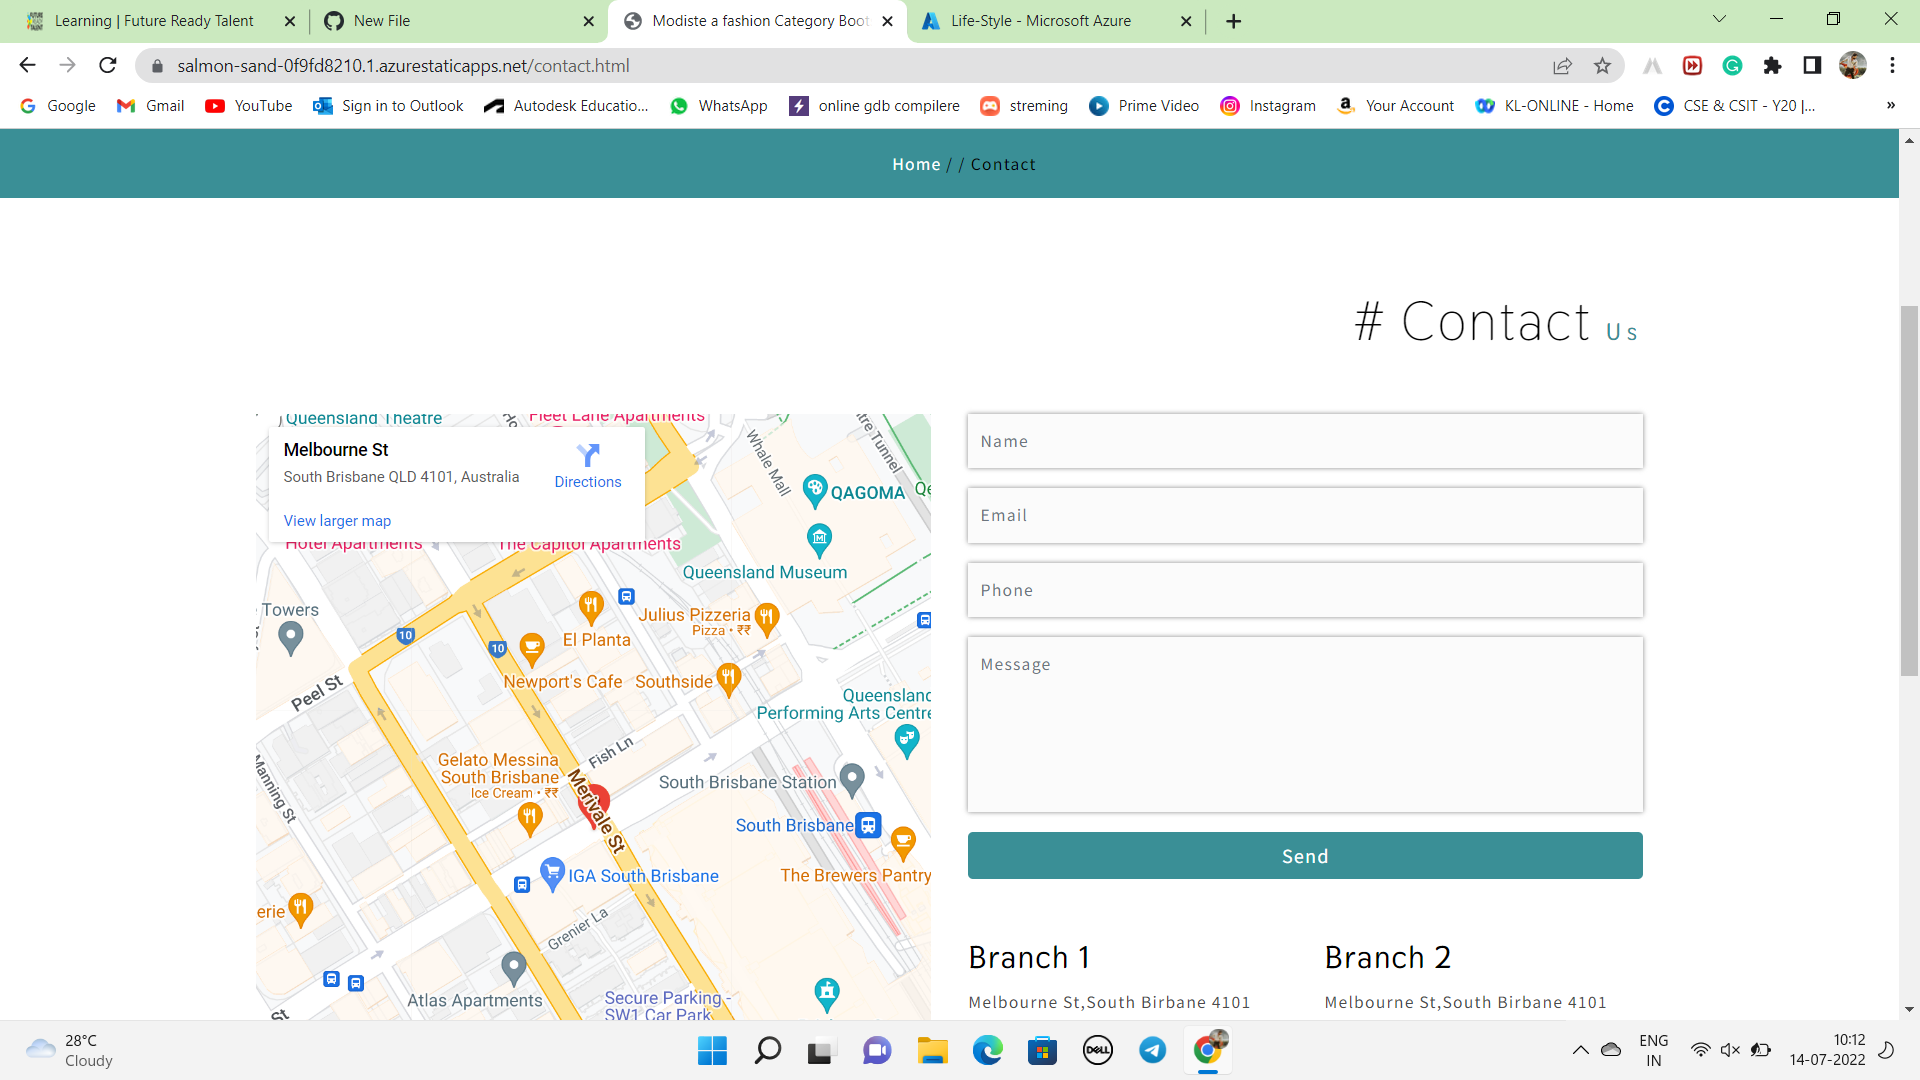
Task: Click the Queensland Museum map marker
Action: 819,540
